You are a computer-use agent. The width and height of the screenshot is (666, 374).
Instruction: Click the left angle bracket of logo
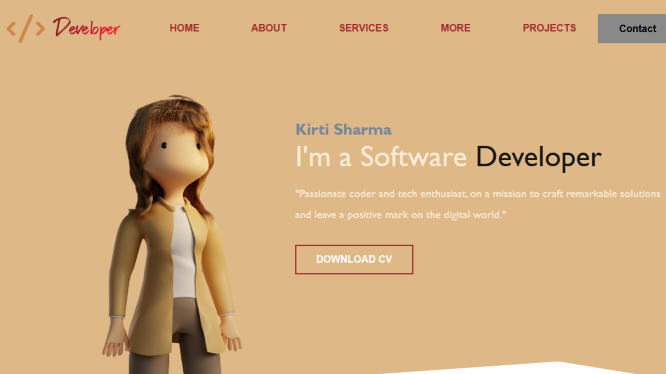pos(11,29)
